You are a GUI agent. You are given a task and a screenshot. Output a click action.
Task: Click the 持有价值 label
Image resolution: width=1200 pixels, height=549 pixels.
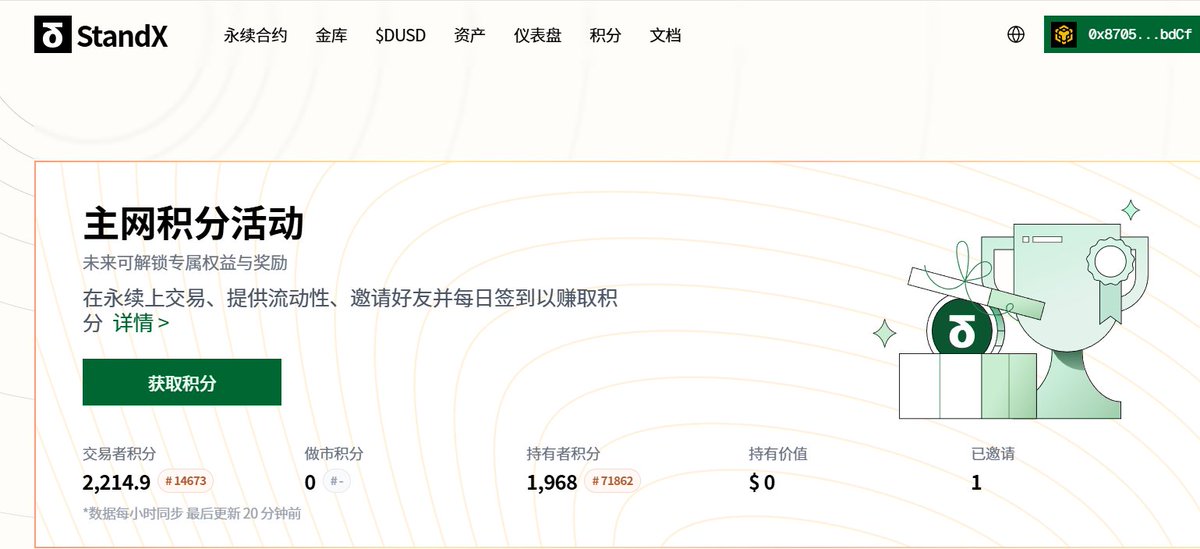pyautogui.click(x=778, y=454)
